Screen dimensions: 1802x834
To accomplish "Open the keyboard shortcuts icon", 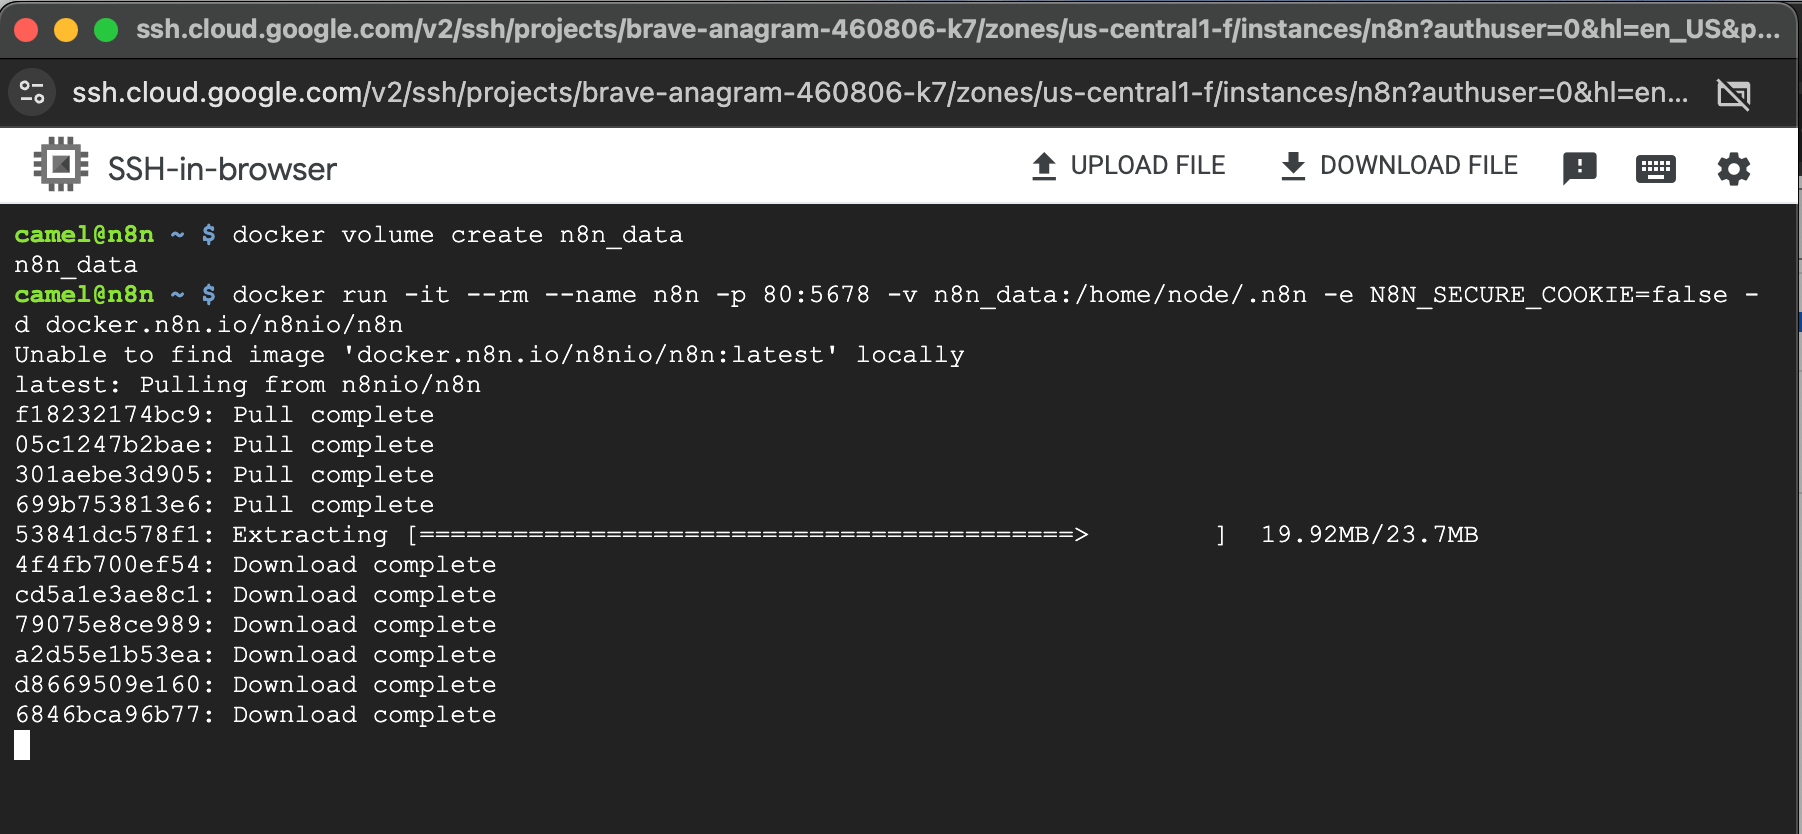I will pos(1656,168).
